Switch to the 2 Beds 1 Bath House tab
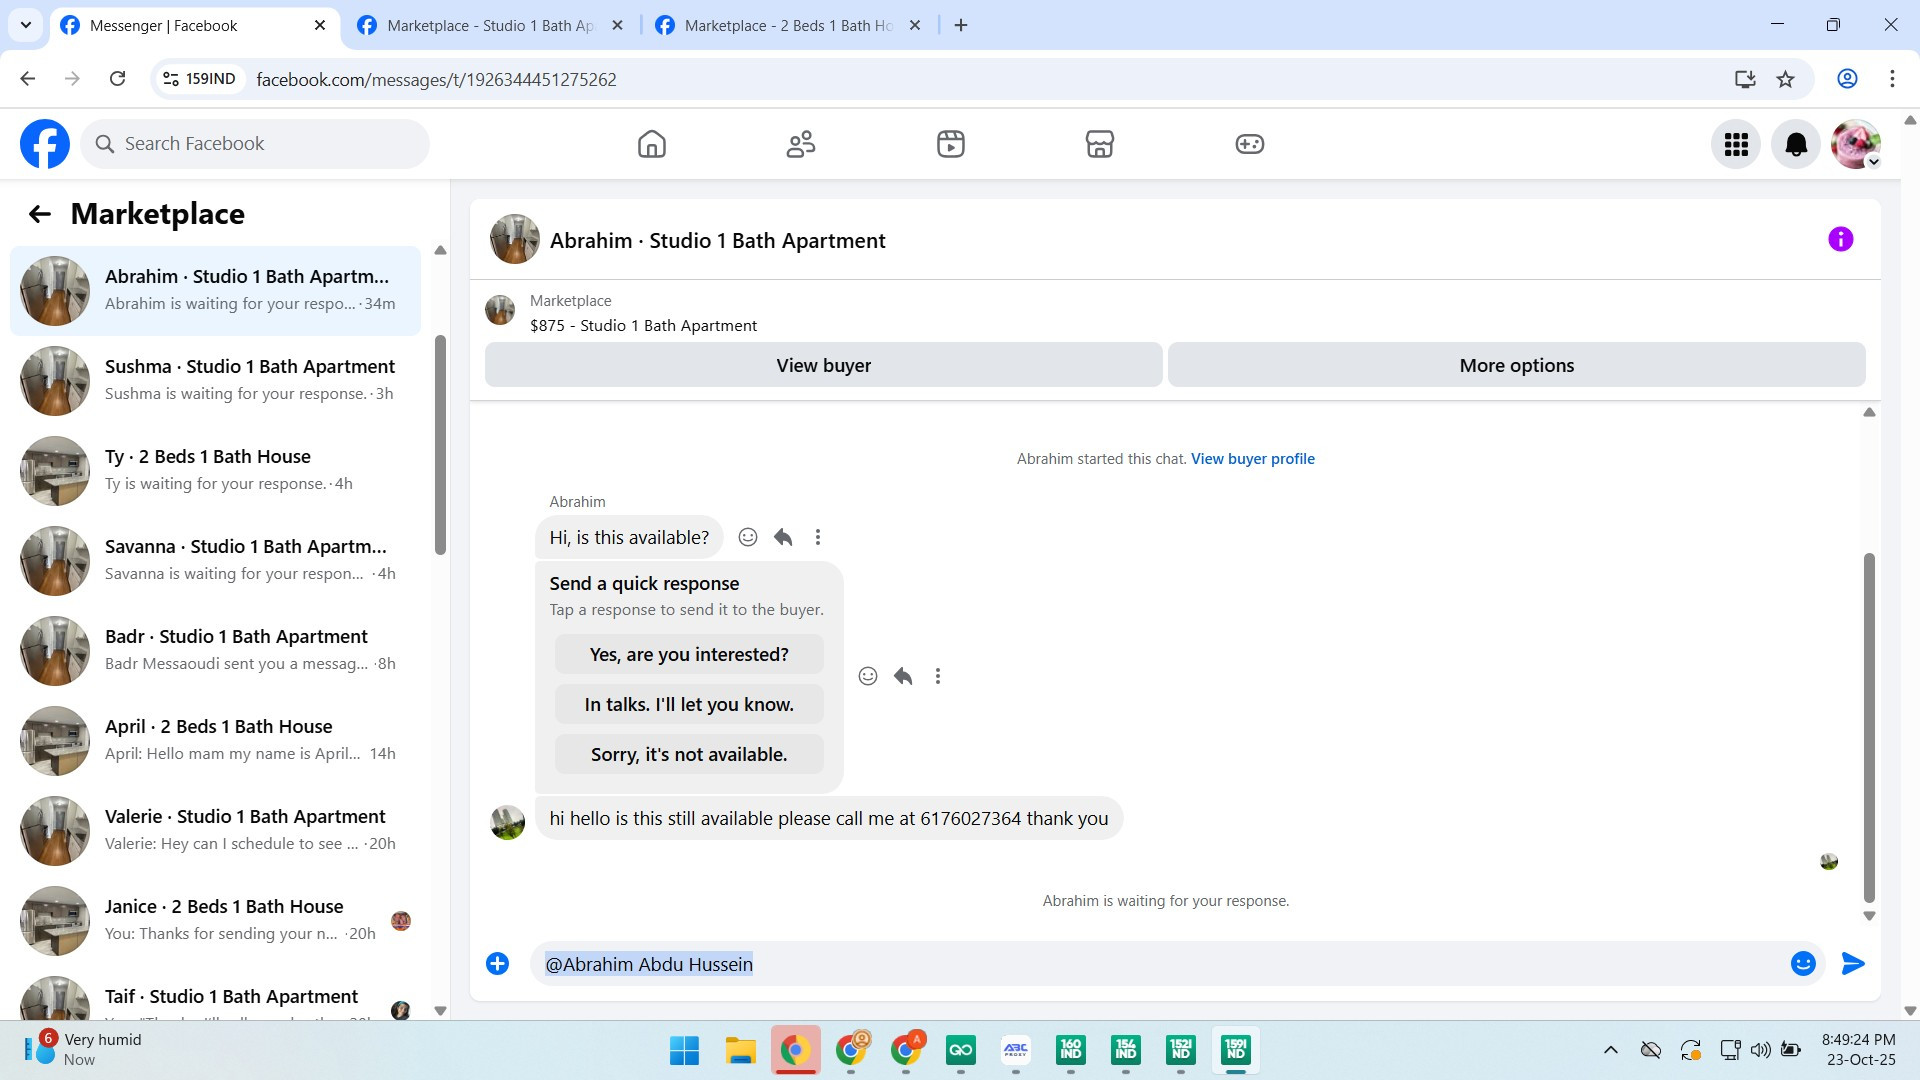Viewport: 1920px width, 1080px height. click(x=787, y=26)
